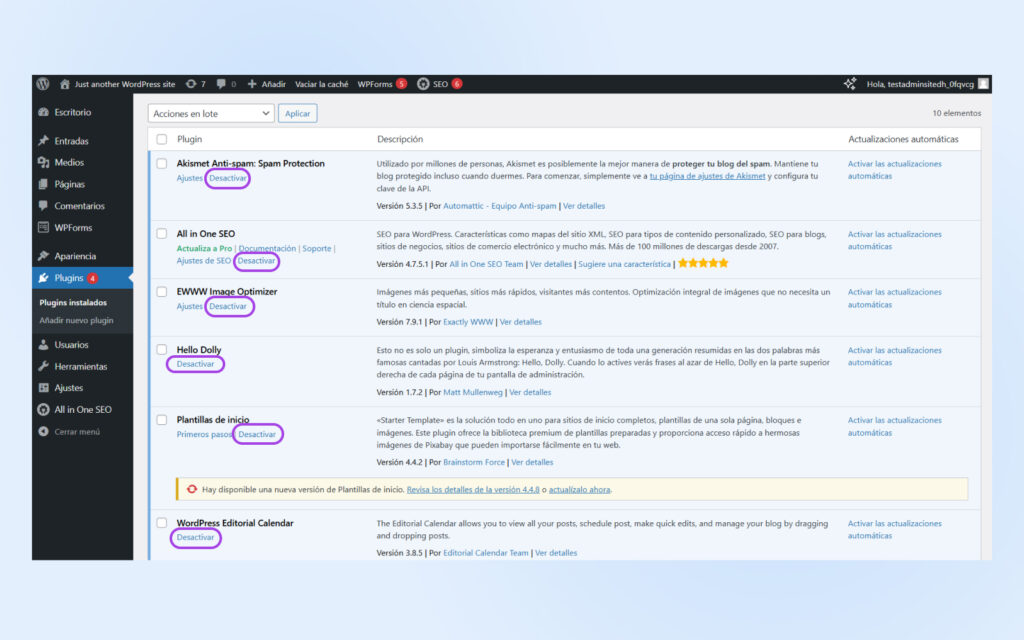Viewport: 1024px width, 640px height.
Task: Open Ajustes de SEO link
Action: 204,261
